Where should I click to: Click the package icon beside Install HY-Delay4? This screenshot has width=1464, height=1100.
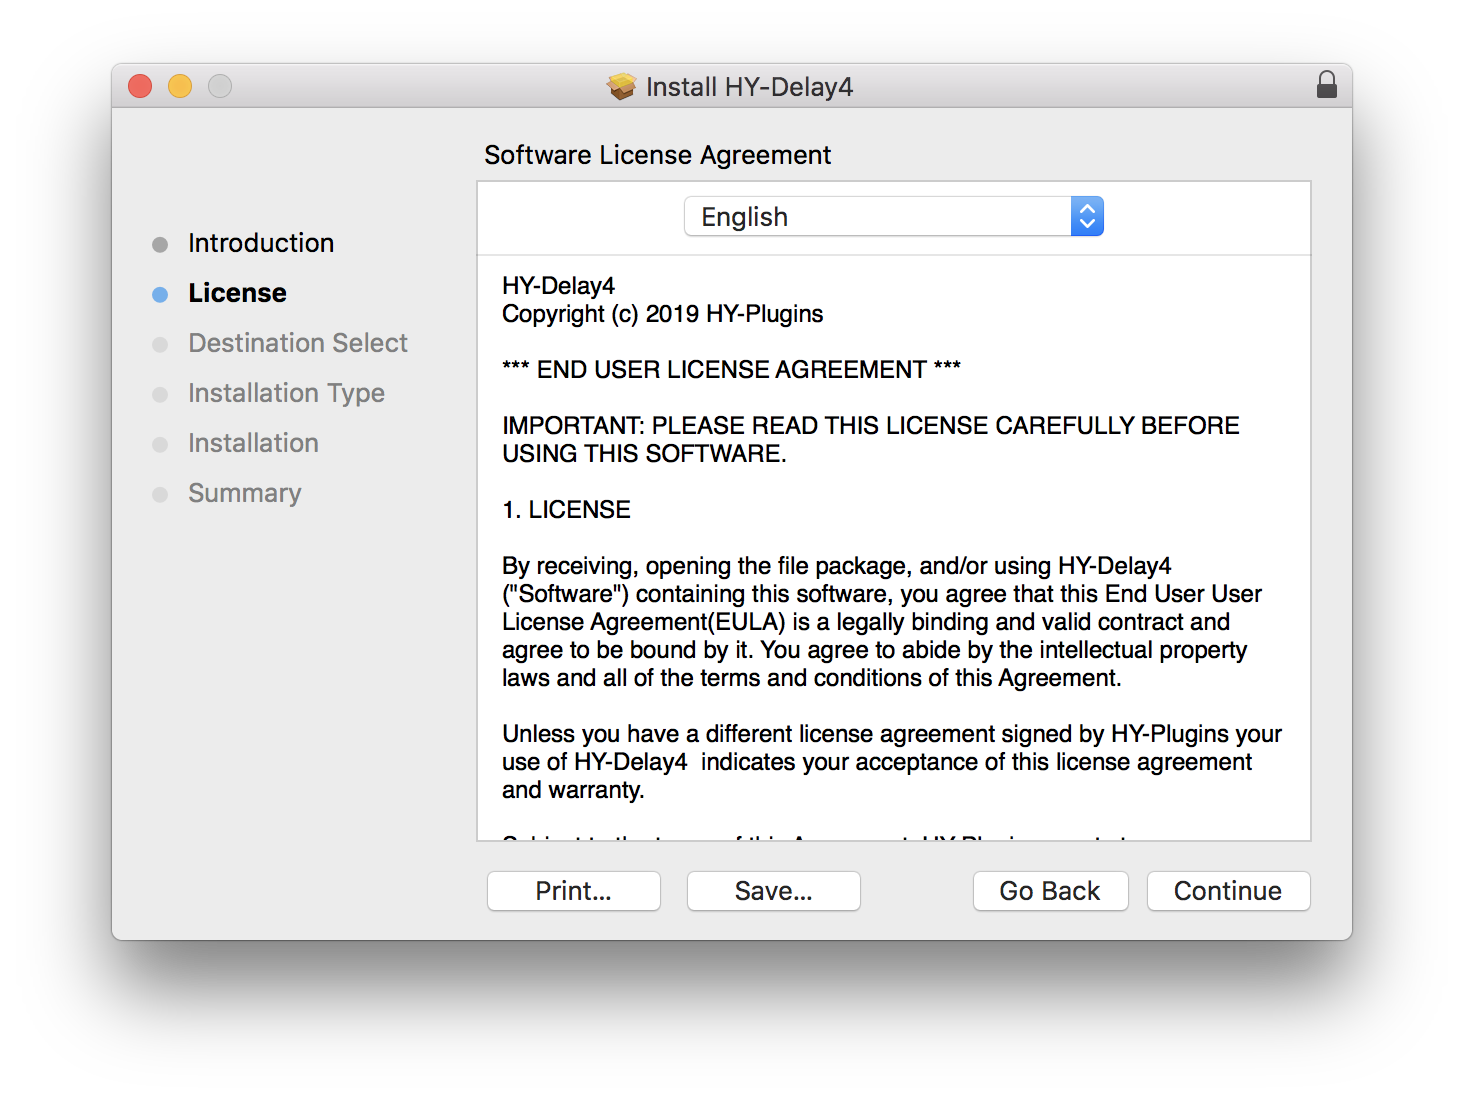[x=622, y=87]
